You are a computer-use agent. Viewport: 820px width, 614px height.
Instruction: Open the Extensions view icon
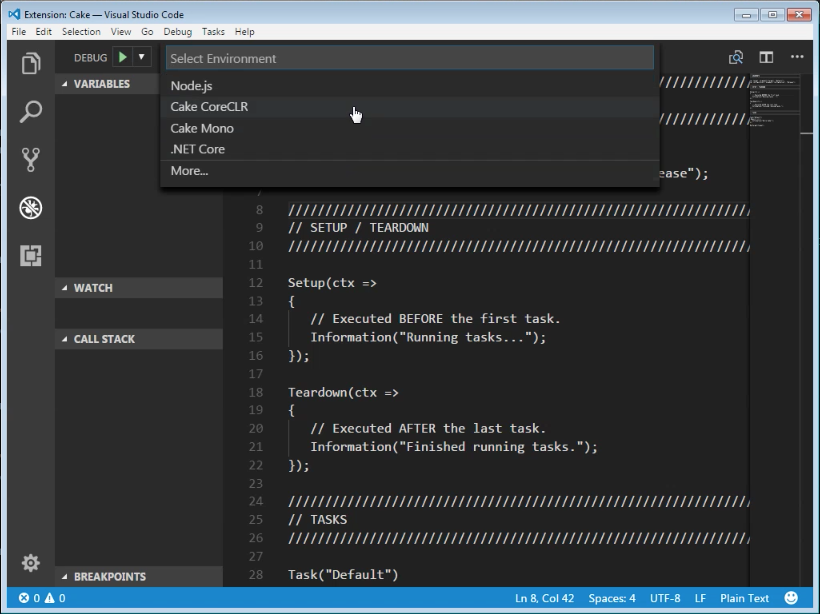tap(31, 256)
